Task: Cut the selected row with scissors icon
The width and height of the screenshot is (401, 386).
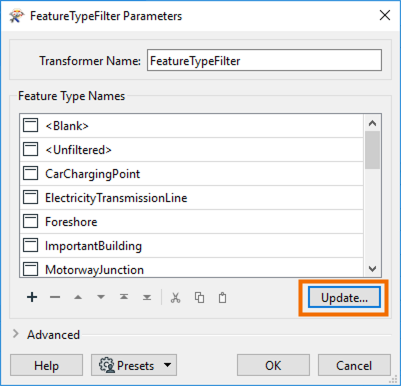Action: [x=175, y=297]
